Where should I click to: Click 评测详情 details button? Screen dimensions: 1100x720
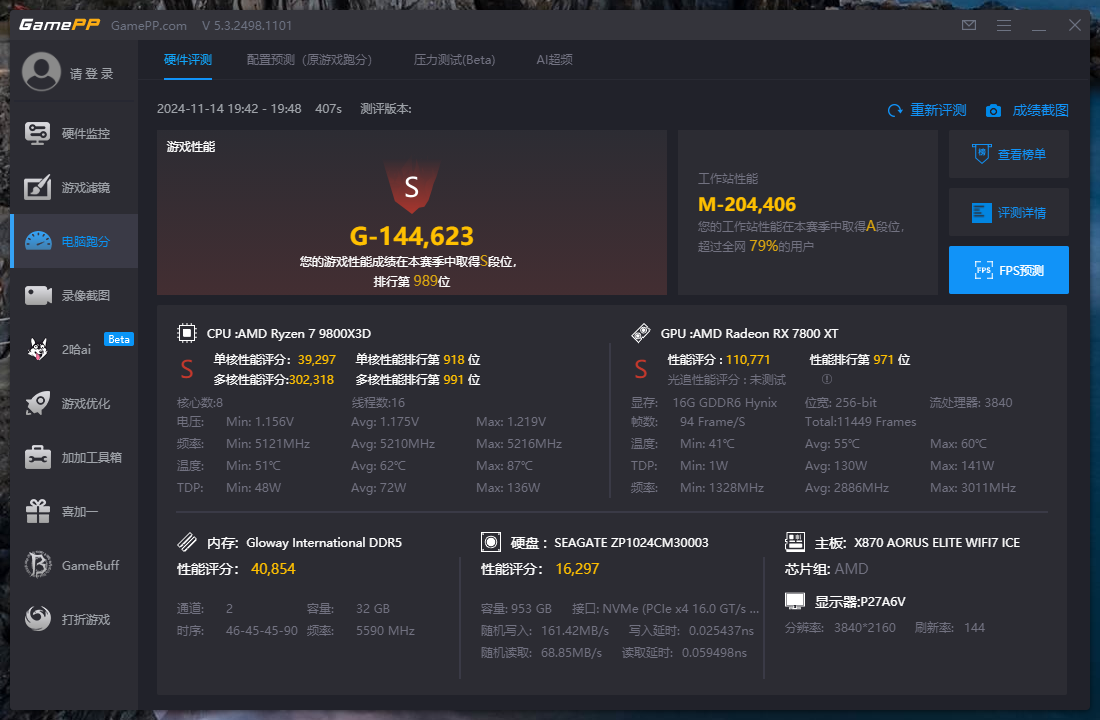[1009, 212]
